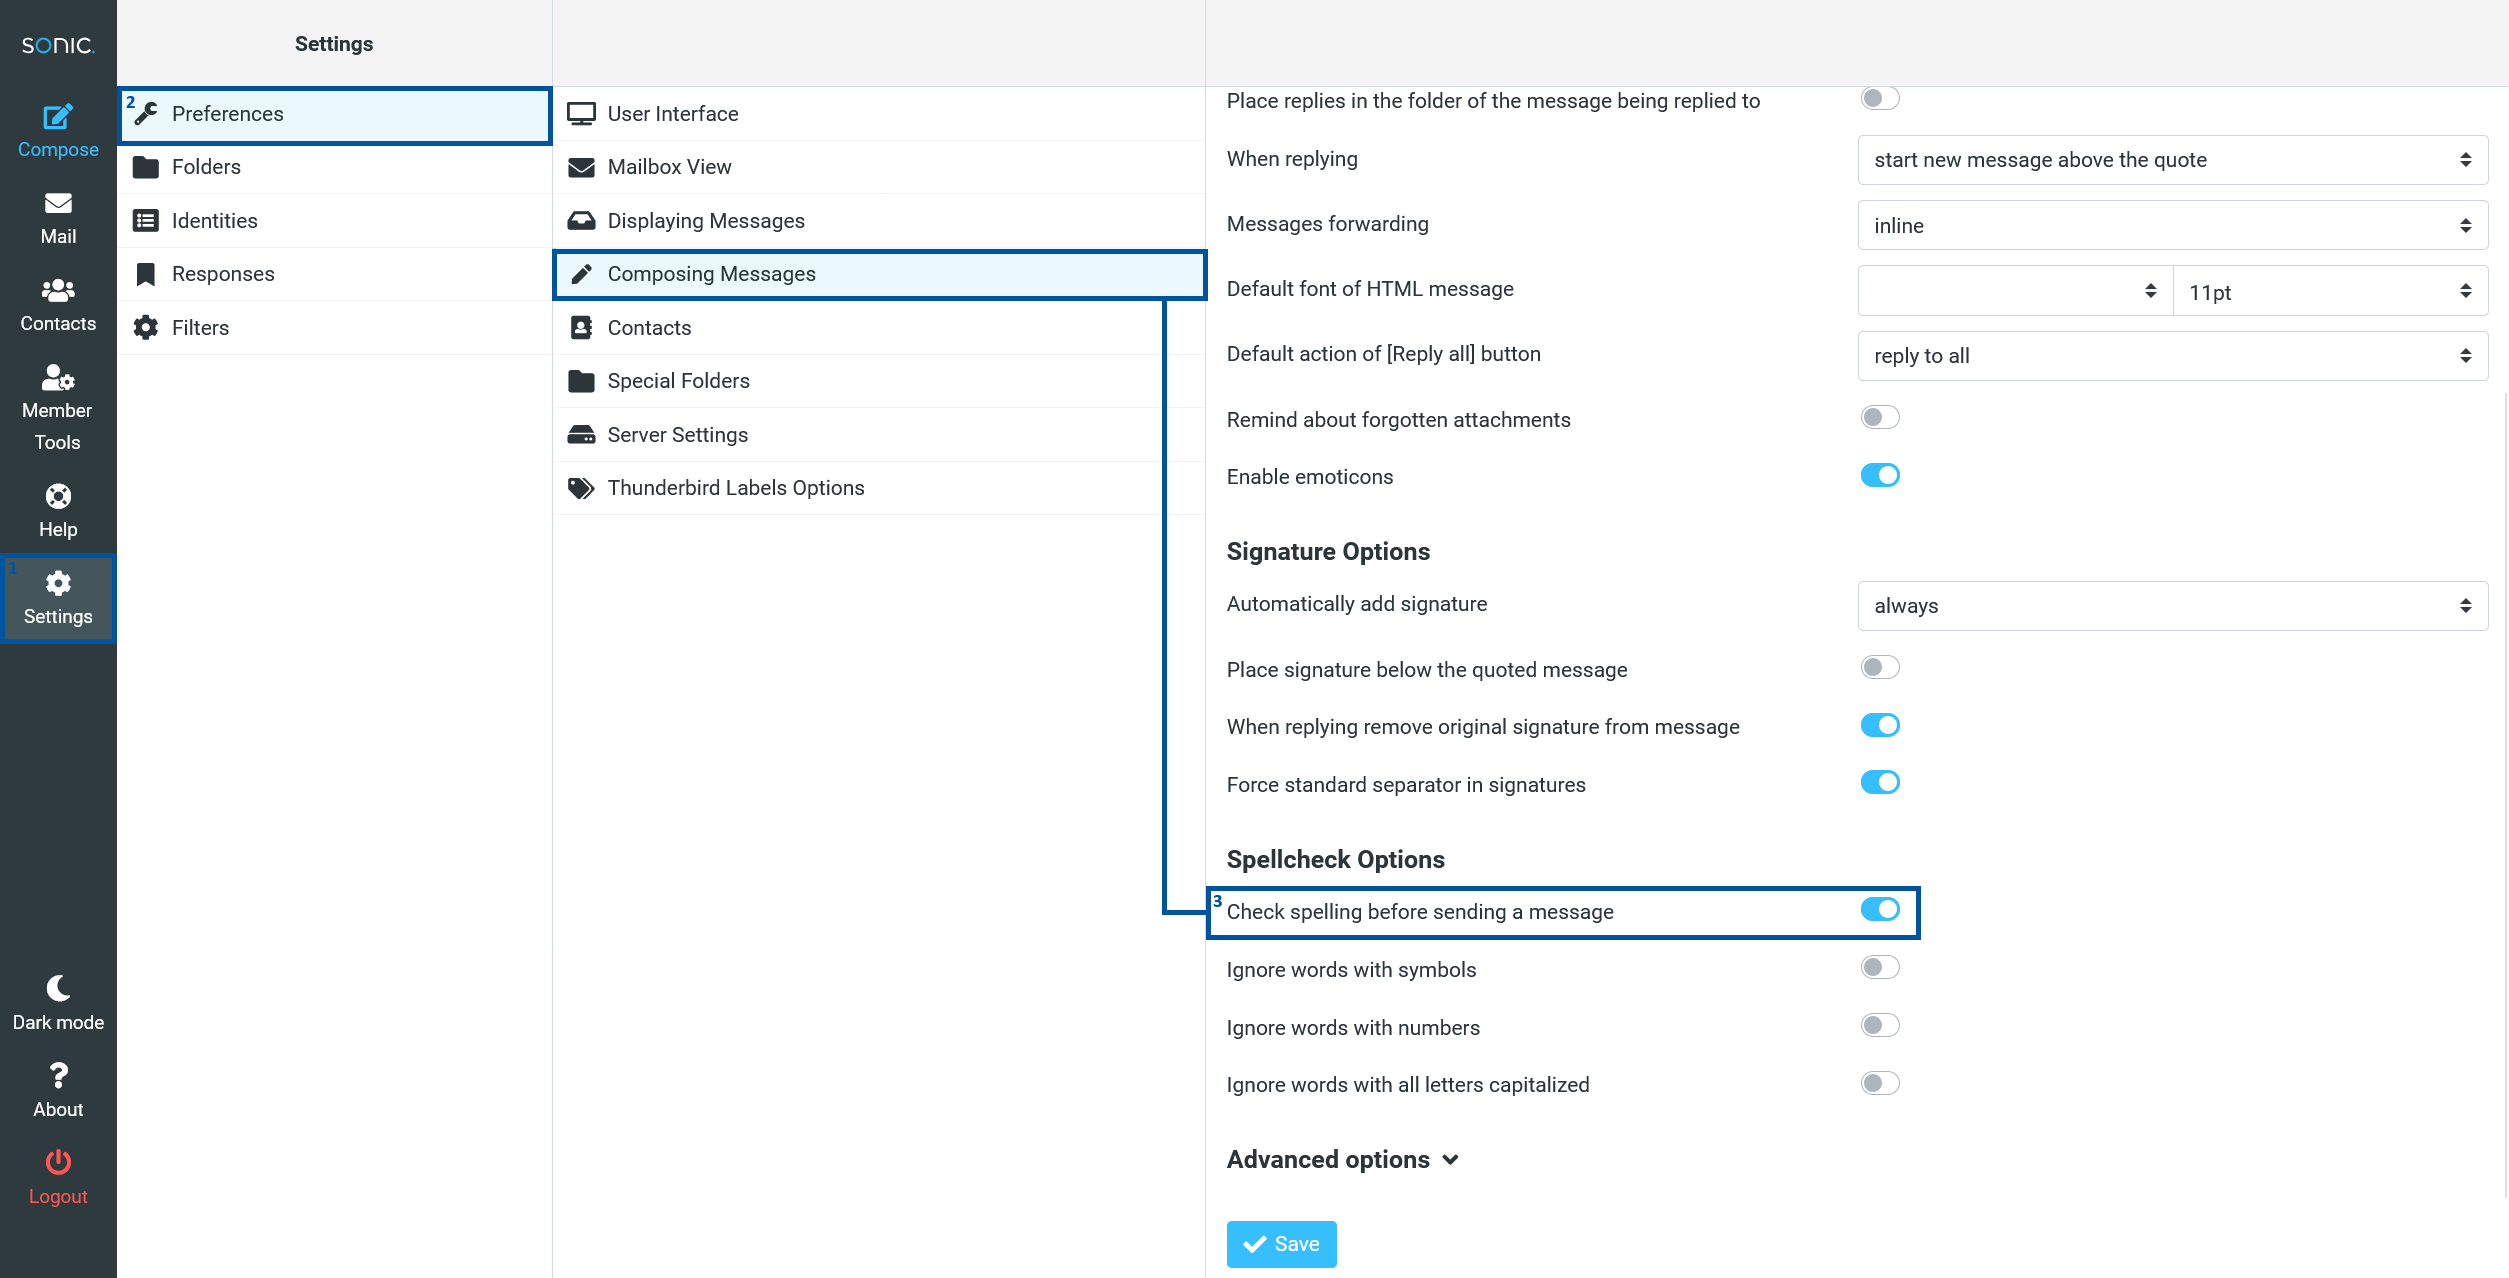Screen dimensions: 2509x1278
Task: Click the Thunderbird Labels tags icon
Action: 581,488
